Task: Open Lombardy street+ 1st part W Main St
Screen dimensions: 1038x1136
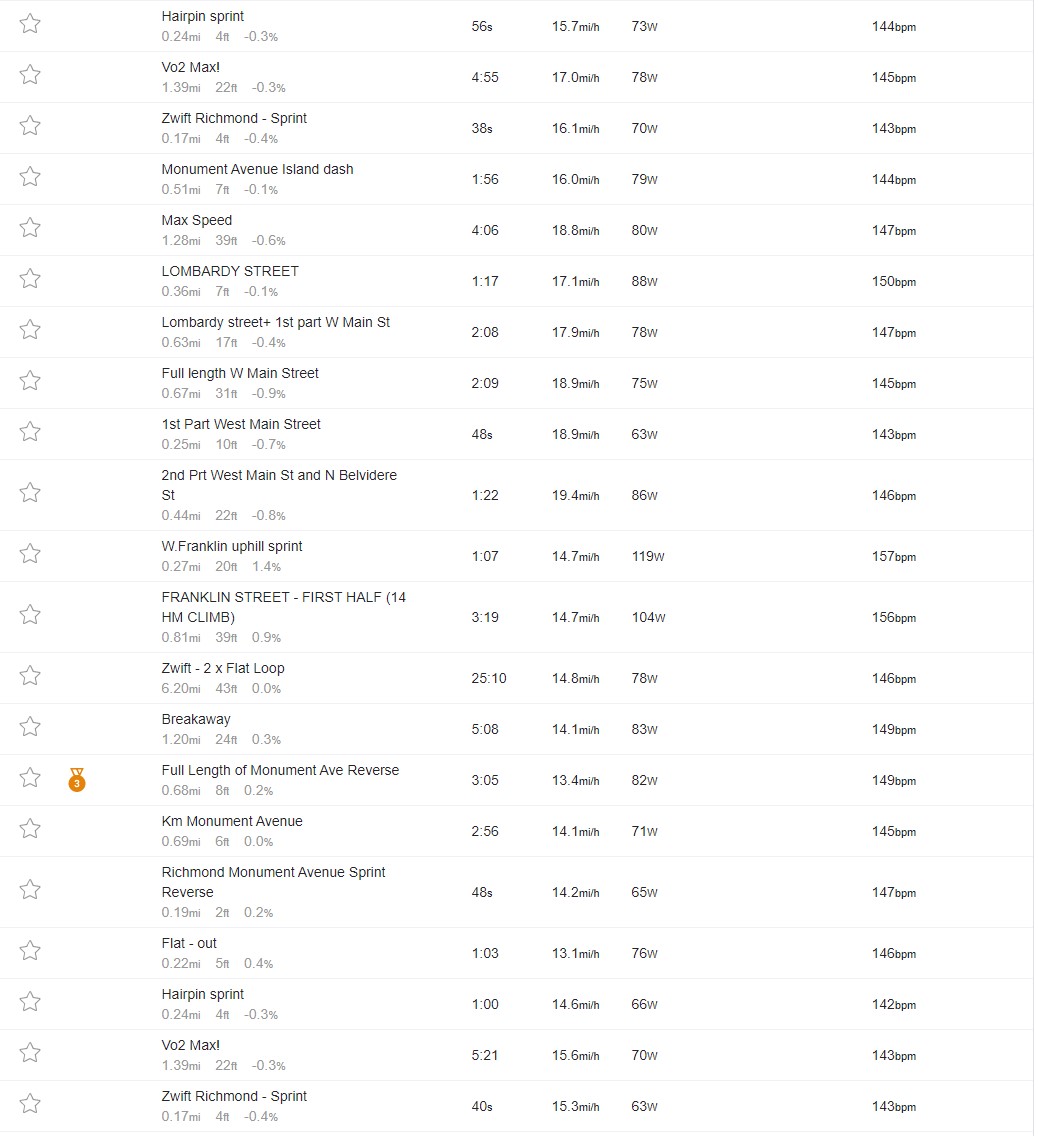Action: [275, 322]
